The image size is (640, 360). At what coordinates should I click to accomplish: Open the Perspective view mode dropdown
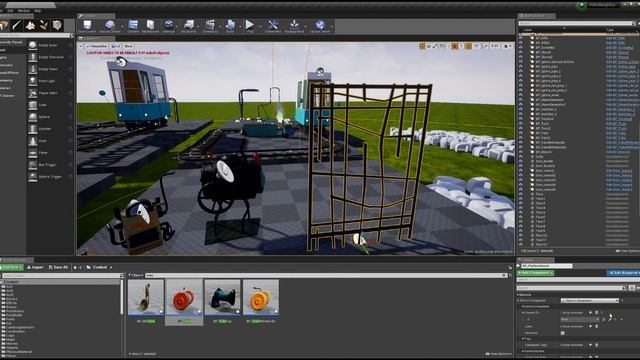[x=96, y=47]
